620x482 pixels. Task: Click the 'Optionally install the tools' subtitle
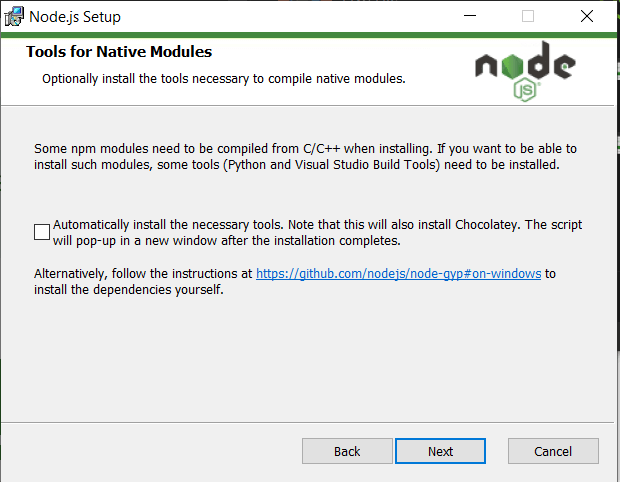coord(224,79)
